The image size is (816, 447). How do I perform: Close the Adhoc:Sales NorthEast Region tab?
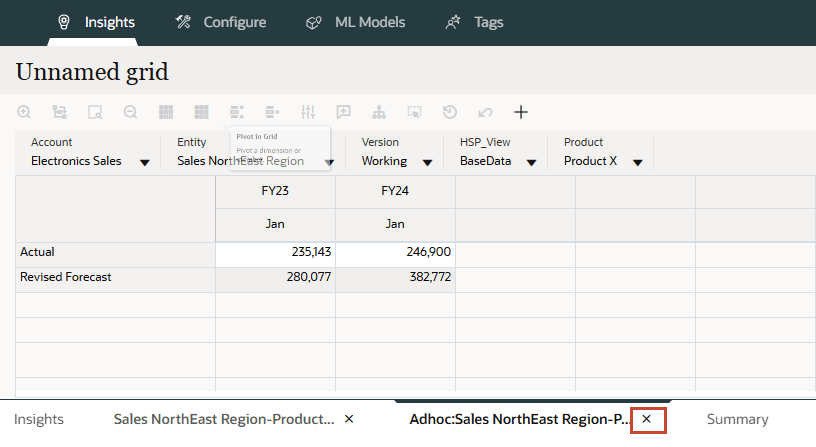[647, 419]
